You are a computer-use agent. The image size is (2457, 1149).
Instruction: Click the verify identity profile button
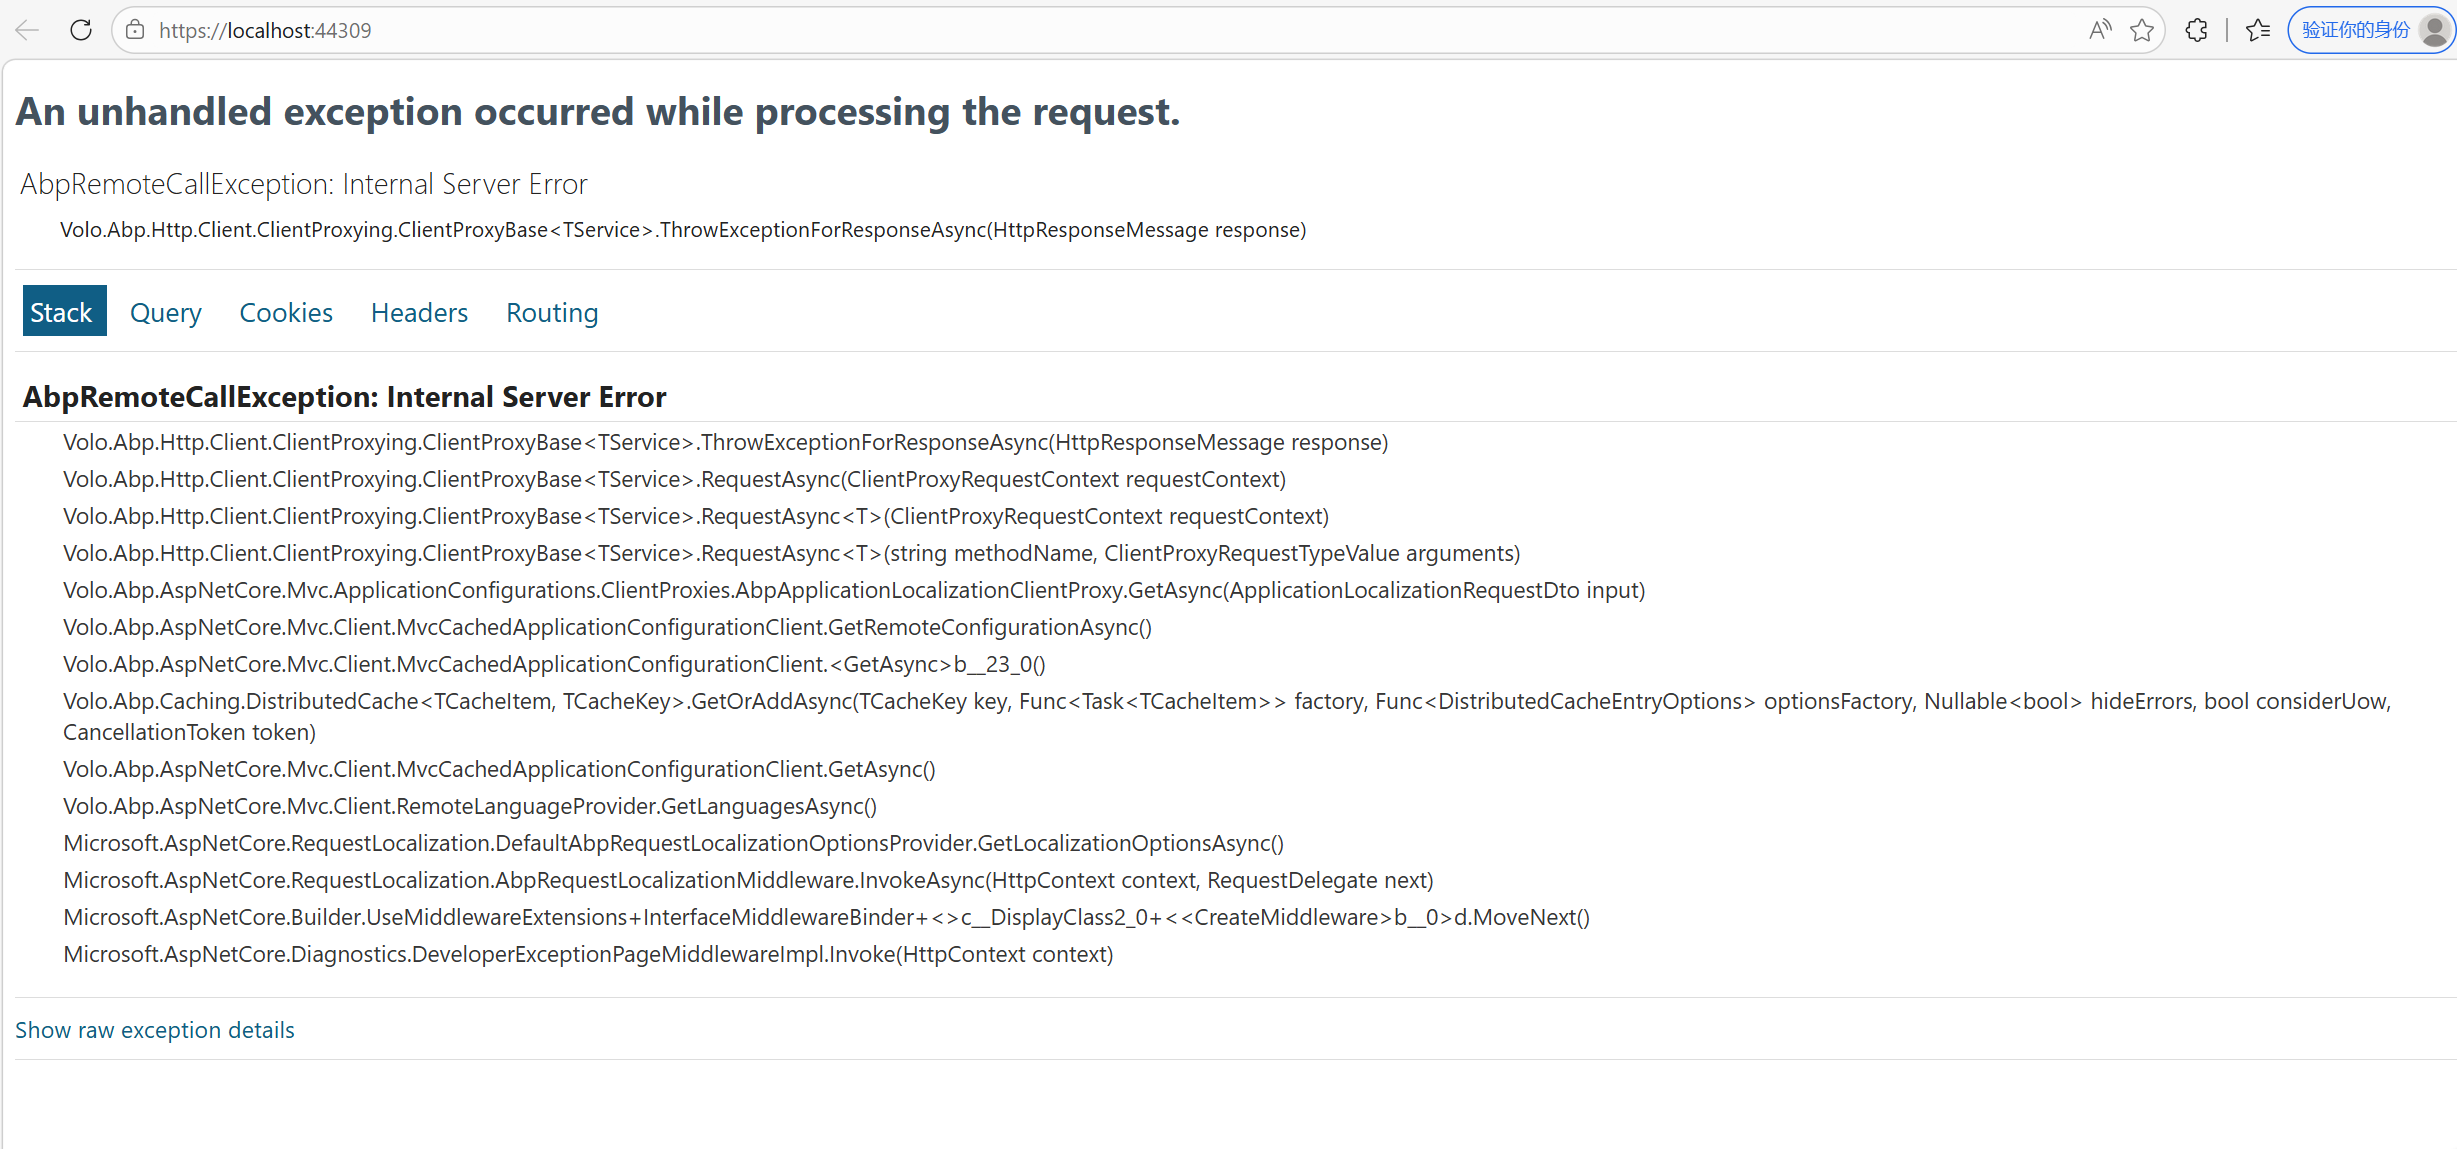2355,30
